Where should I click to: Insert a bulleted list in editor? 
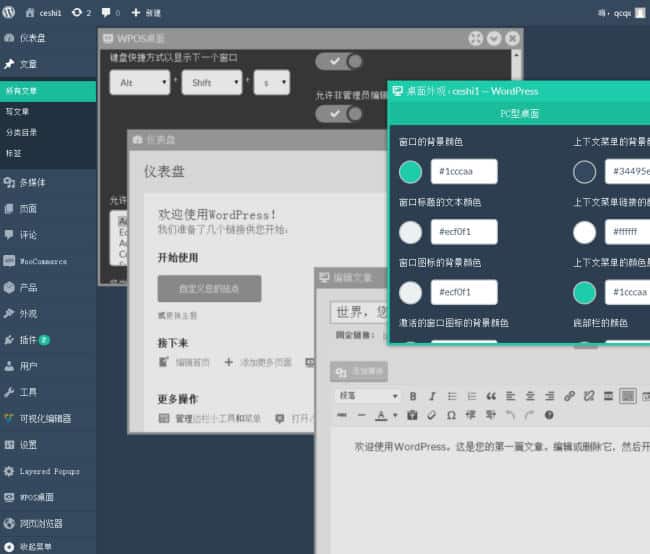452,396
